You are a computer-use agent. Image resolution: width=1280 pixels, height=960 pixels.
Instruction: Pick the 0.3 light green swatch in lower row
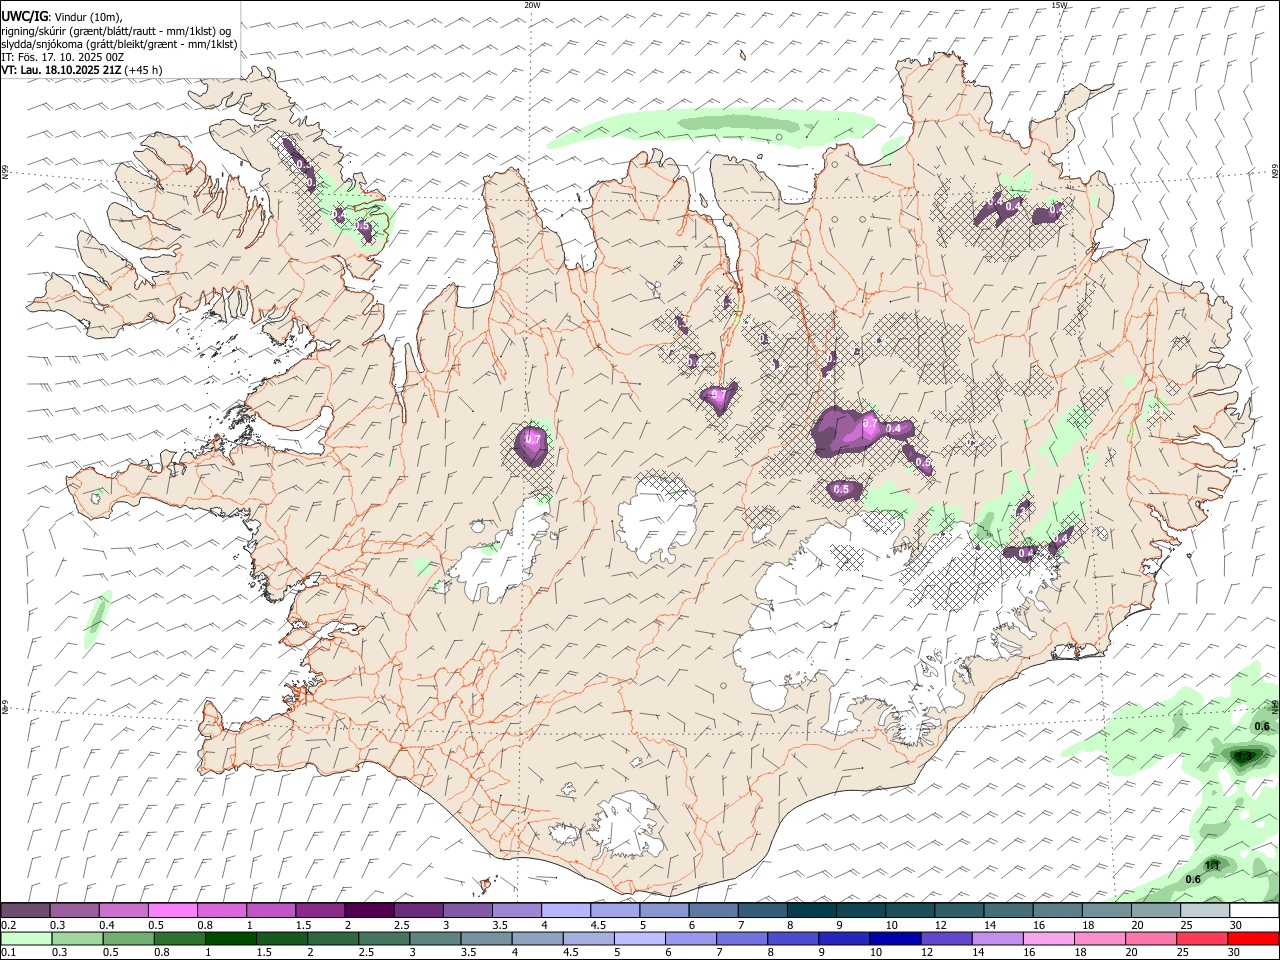(x=77, y=938)
